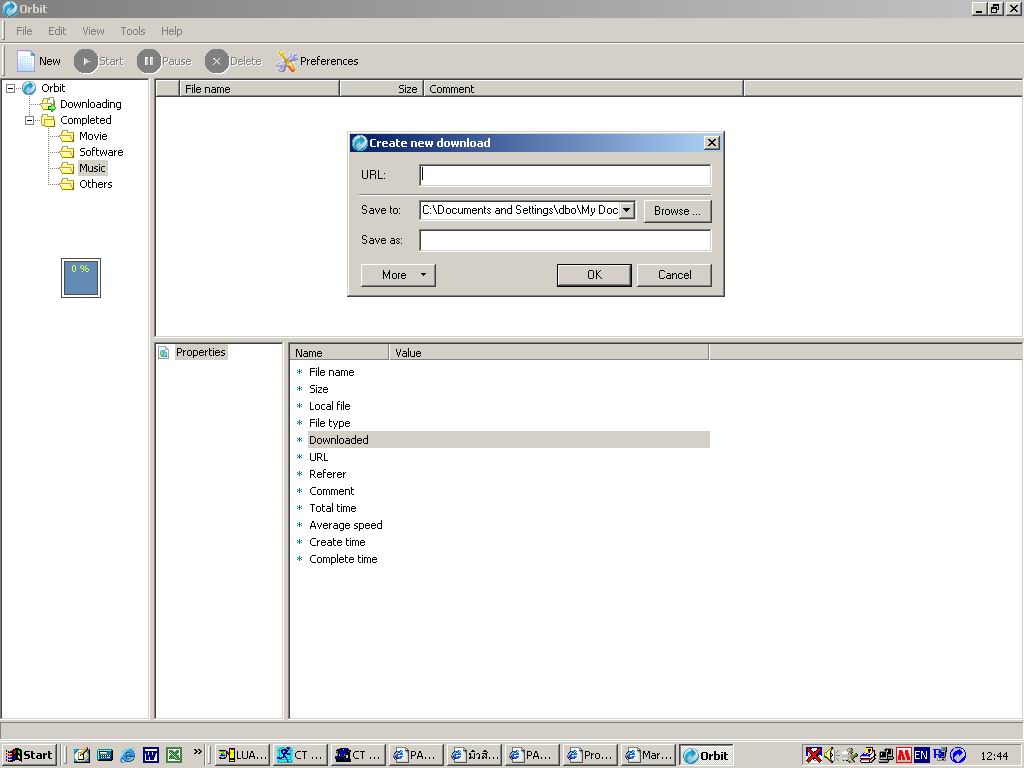Focus the Save as input field

tap(565, 240)
